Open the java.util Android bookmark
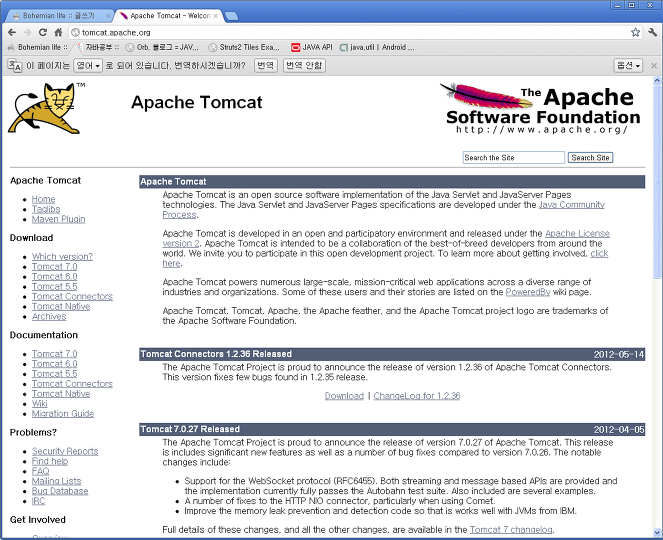The height and width of the screenshot is (540, 663). [x=377, y=47]
